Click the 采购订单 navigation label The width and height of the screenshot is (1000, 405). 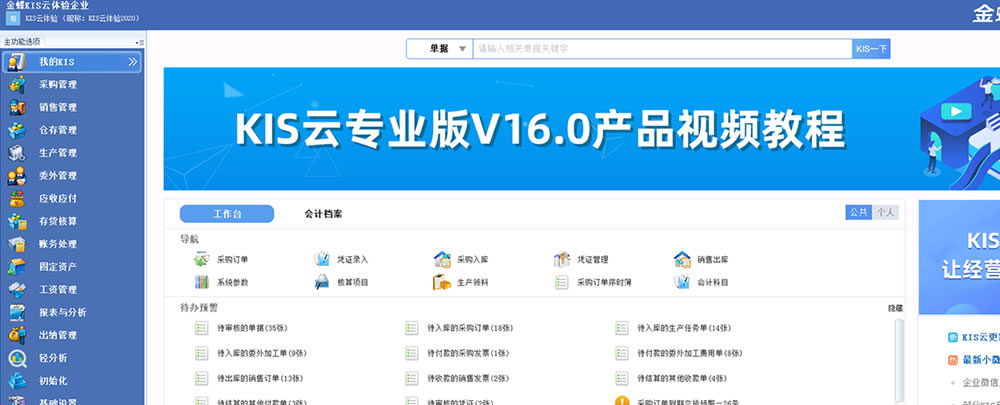pyautogui.click(x=232, y=260)
